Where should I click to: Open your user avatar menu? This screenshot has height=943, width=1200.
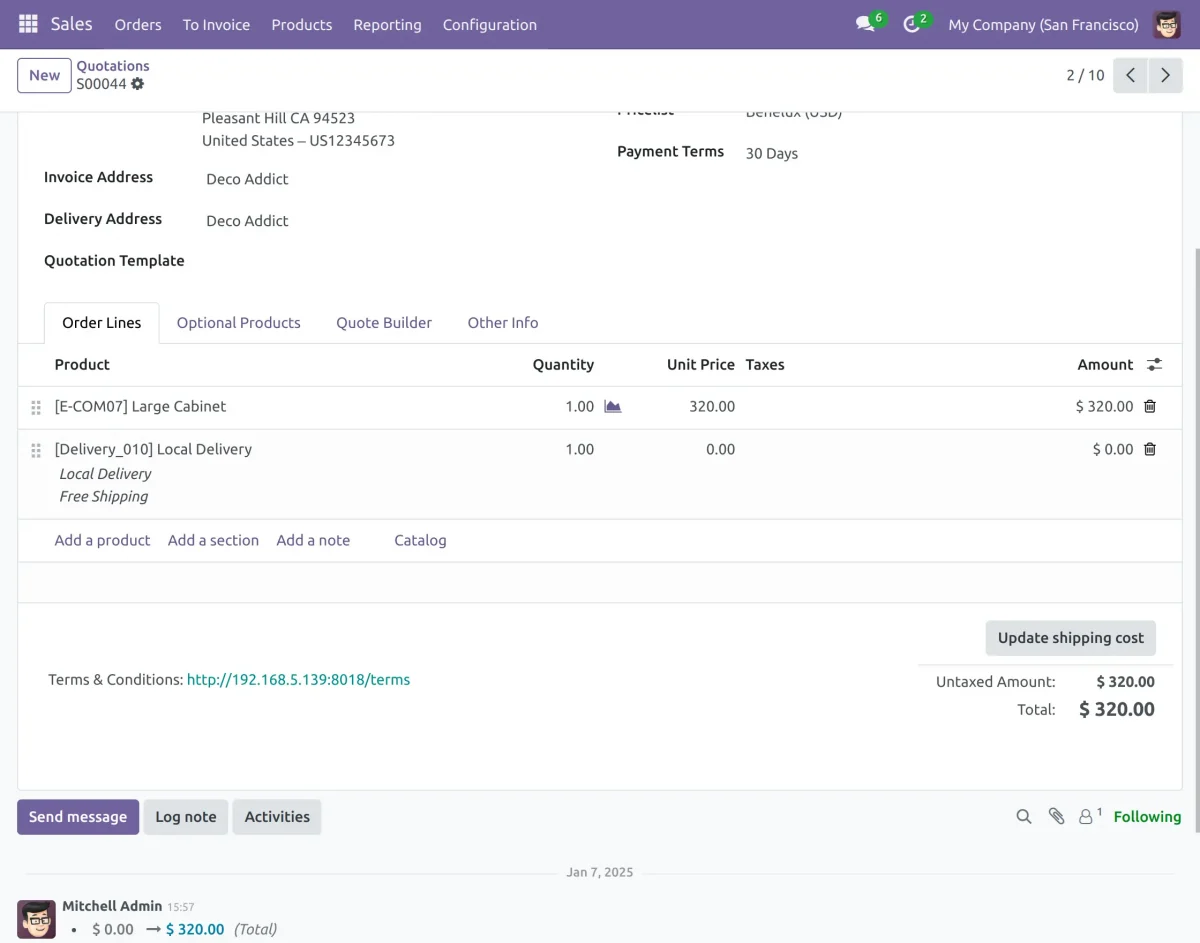pyautogui.click(x=1166, y=24)
